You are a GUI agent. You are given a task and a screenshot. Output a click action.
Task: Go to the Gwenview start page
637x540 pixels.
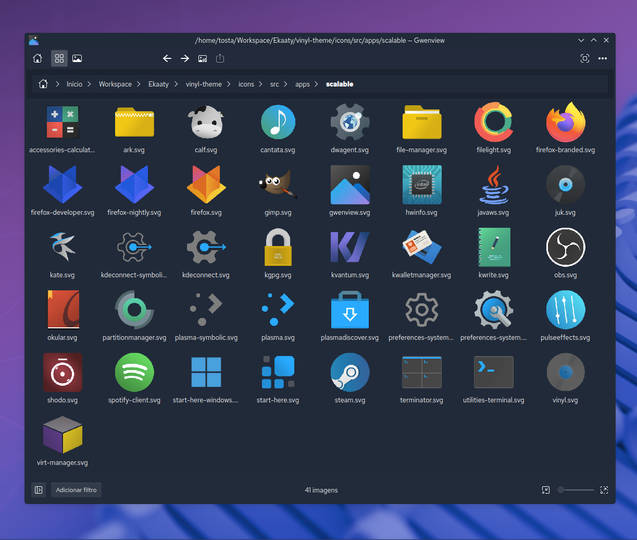37,59
